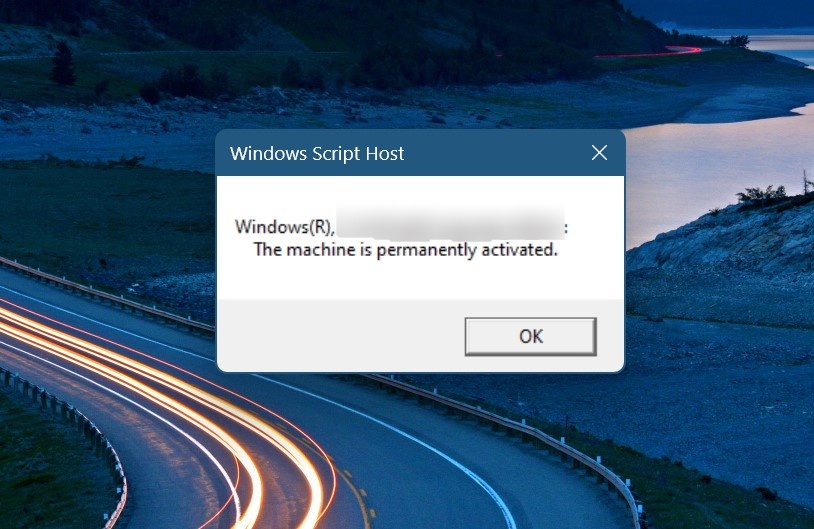This screenshot has width=814, height=529.
Task: Click the gray footer area left of OK
Action: point(340,336)
